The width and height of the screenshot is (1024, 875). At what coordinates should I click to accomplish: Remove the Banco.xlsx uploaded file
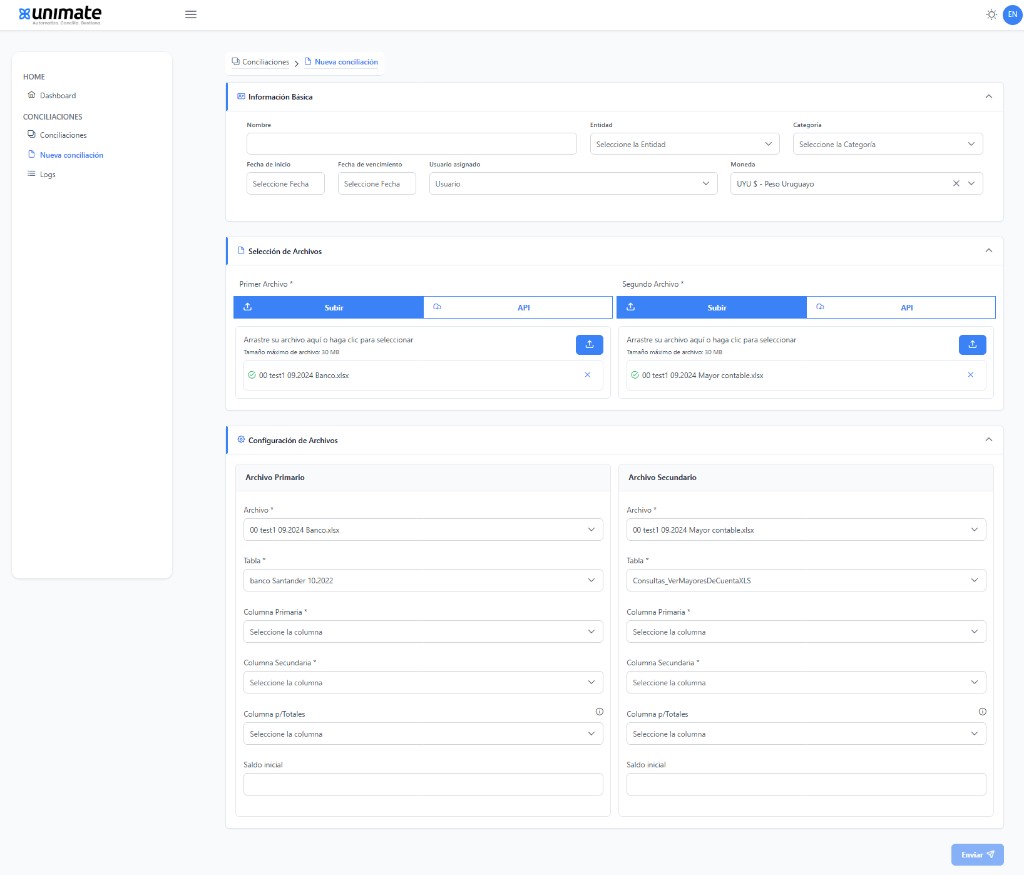587,375
